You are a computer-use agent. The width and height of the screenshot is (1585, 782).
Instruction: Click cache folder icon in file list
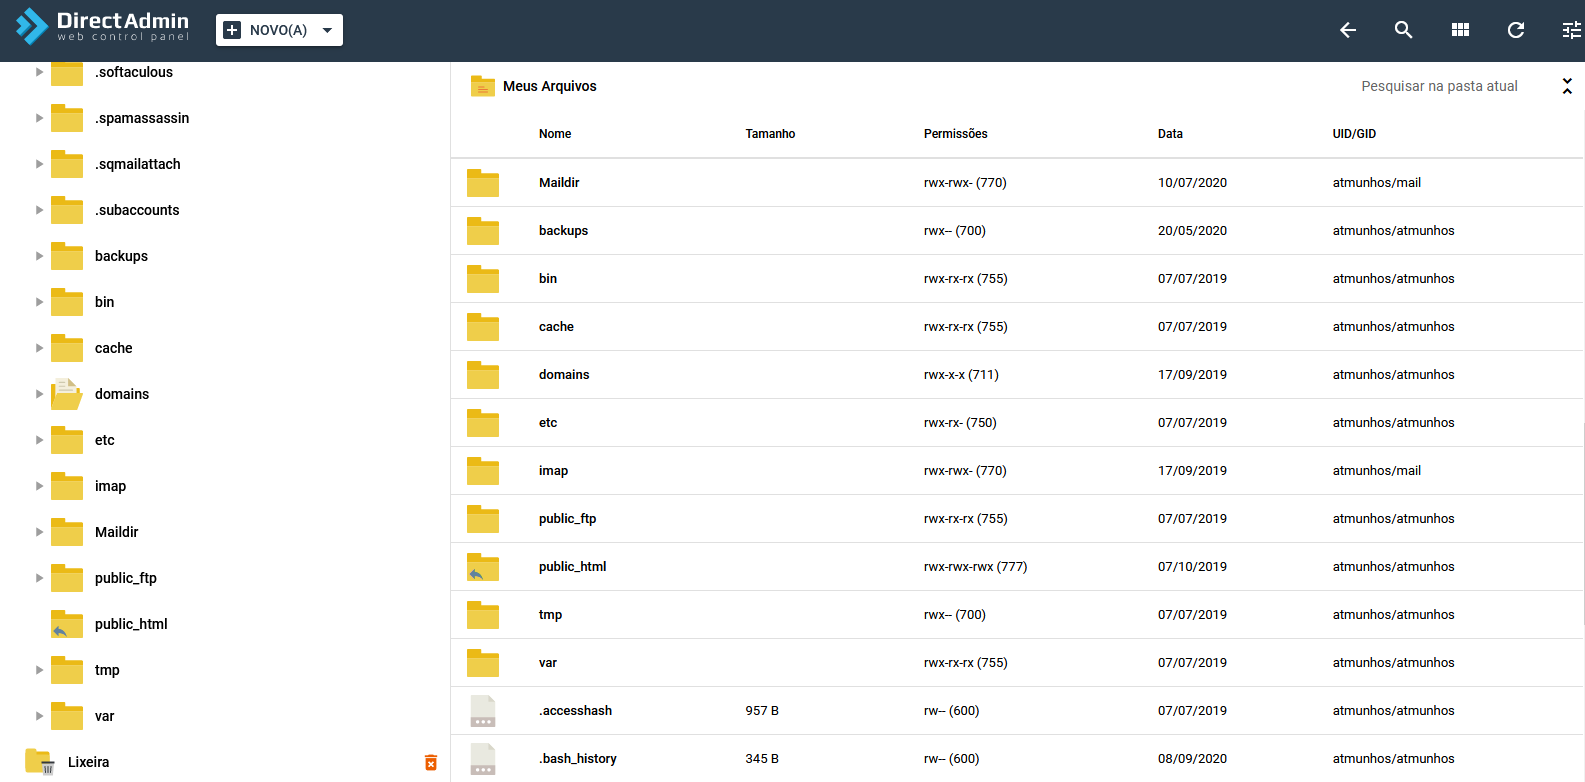pos(483,326)
